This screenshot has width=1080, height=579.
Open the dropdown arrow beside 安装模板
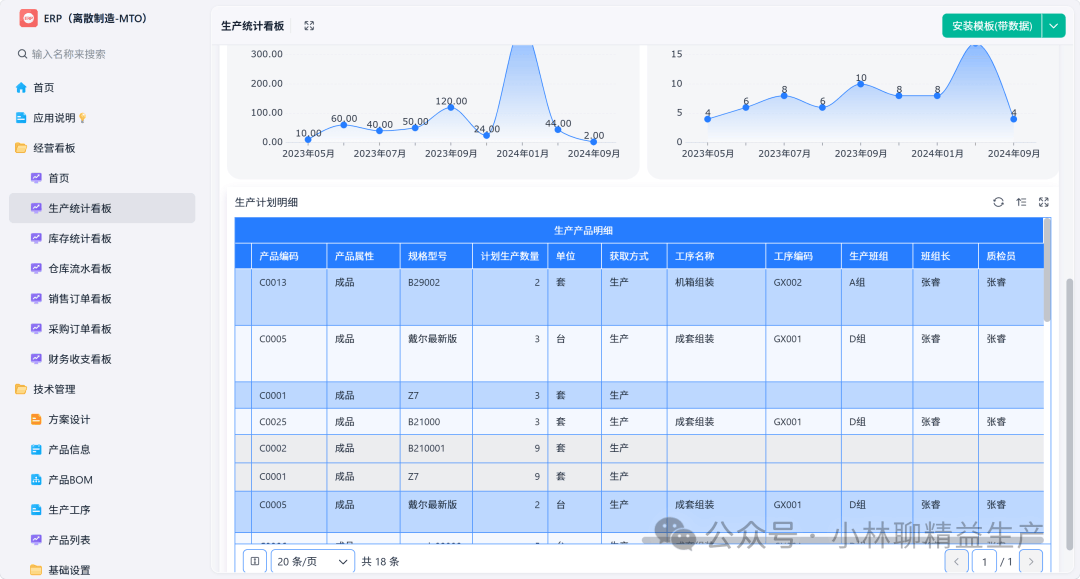coord(1054,26)
